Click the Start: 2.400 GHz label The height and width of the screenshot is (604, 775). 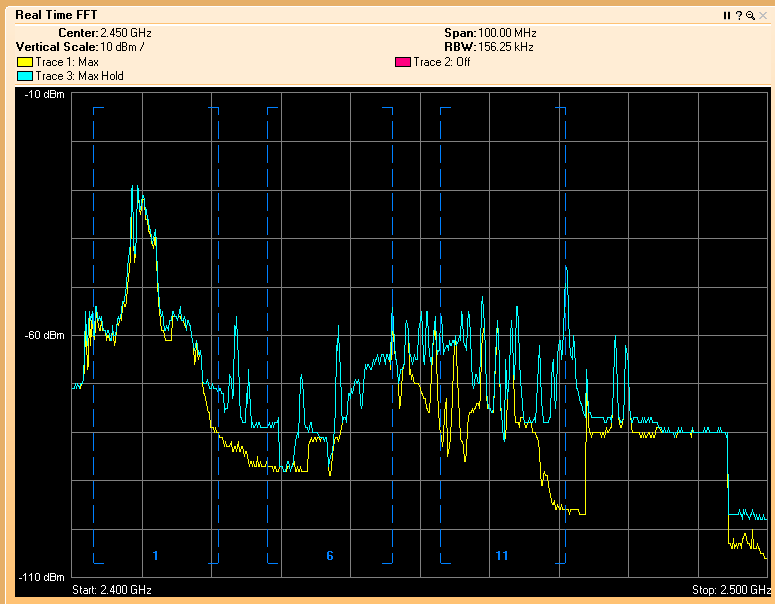112,590
